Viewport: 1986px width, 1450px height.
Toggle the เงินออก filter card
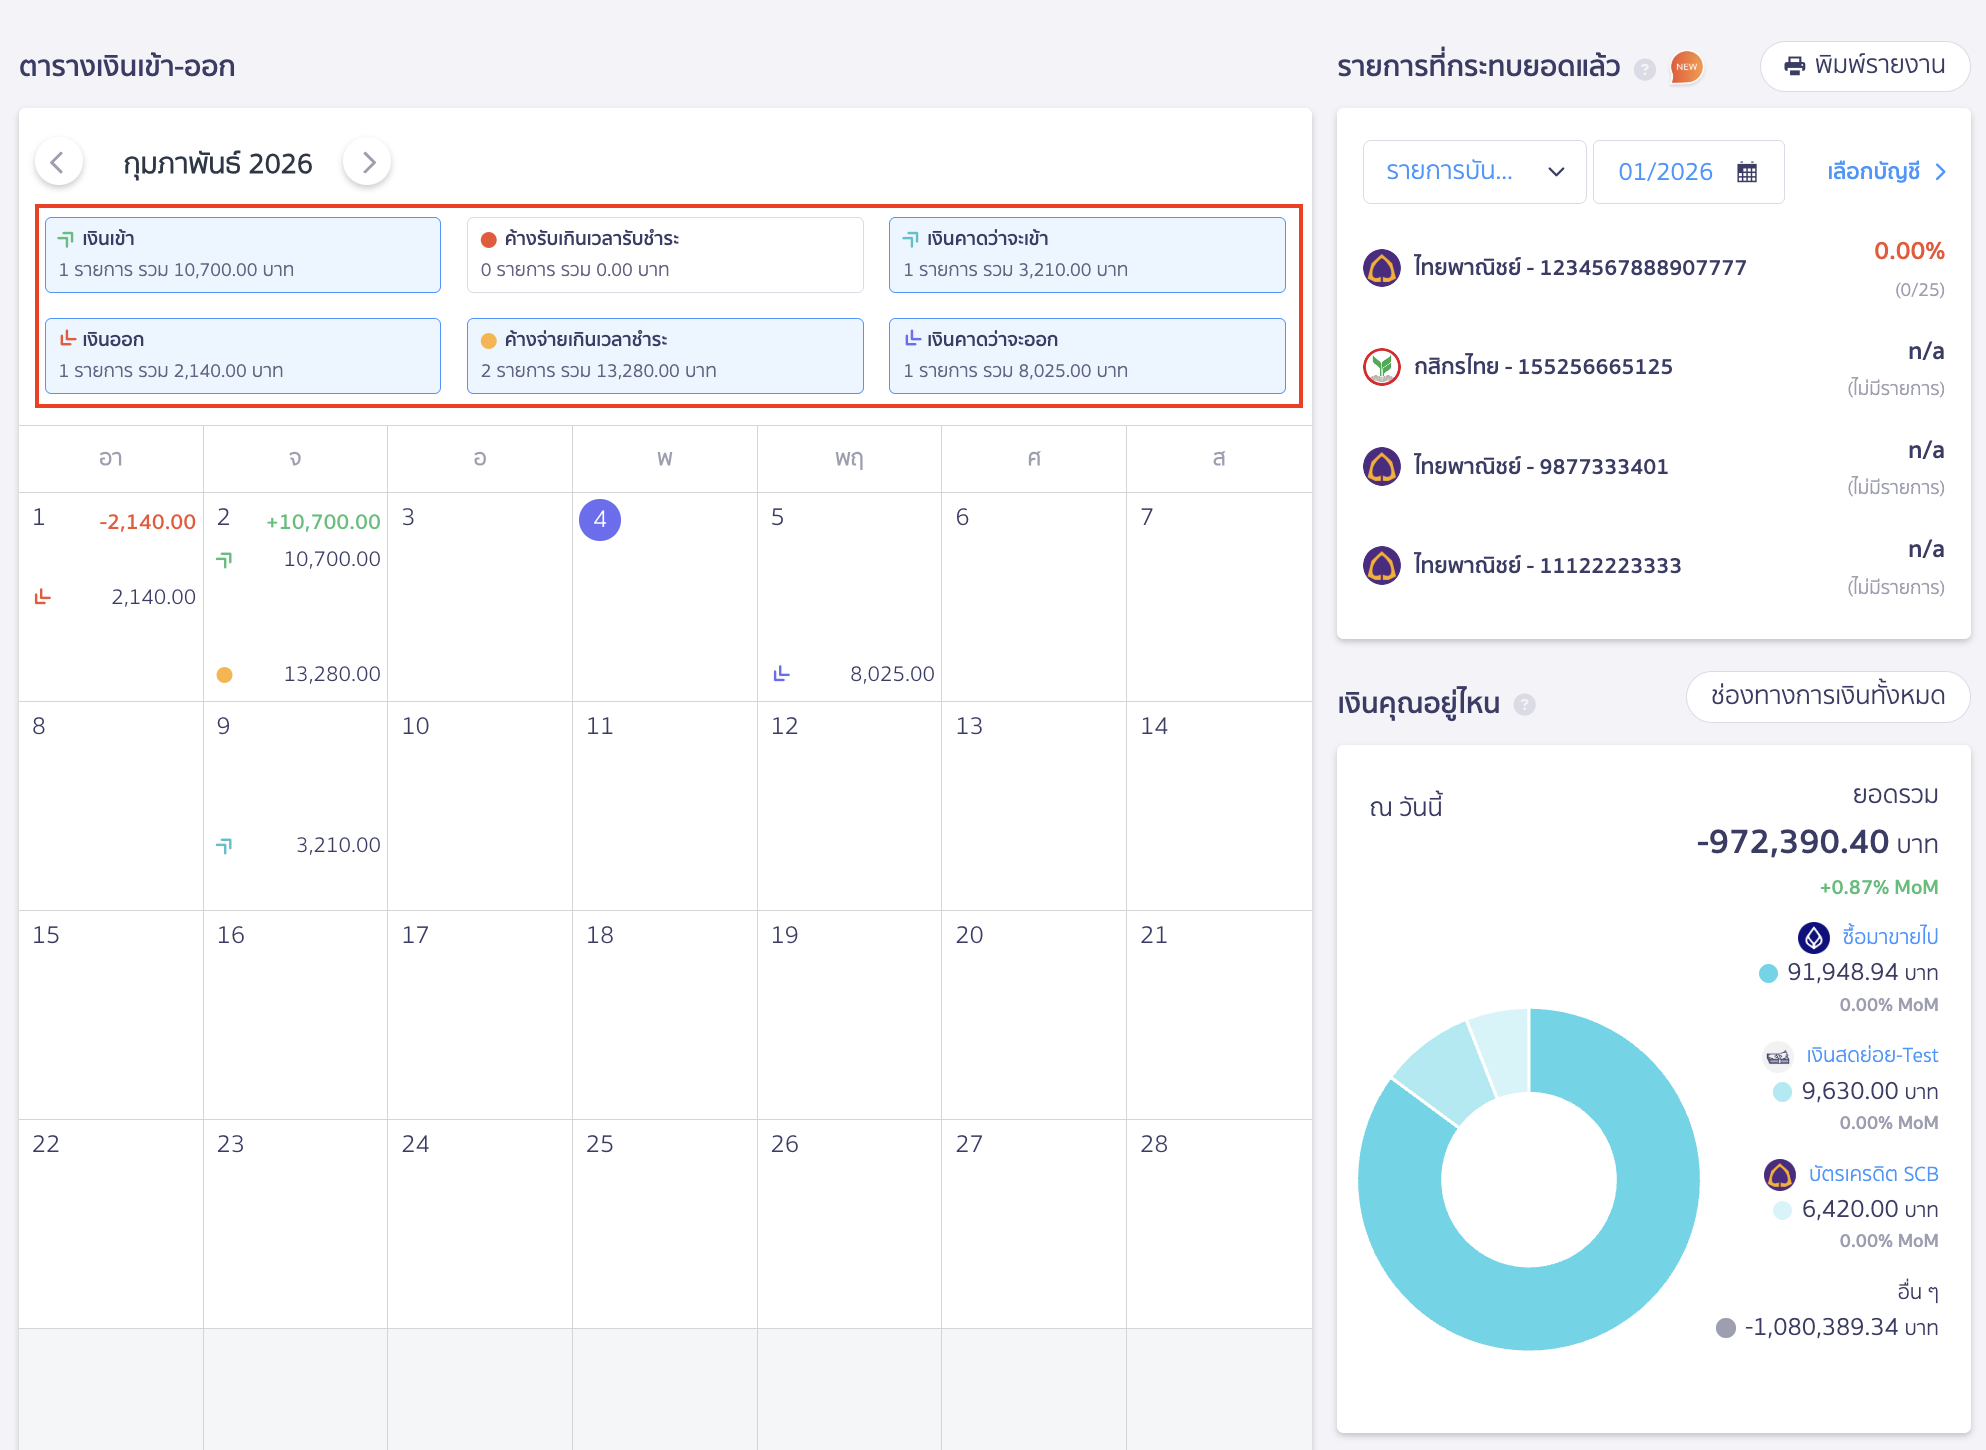click(242, 355)
